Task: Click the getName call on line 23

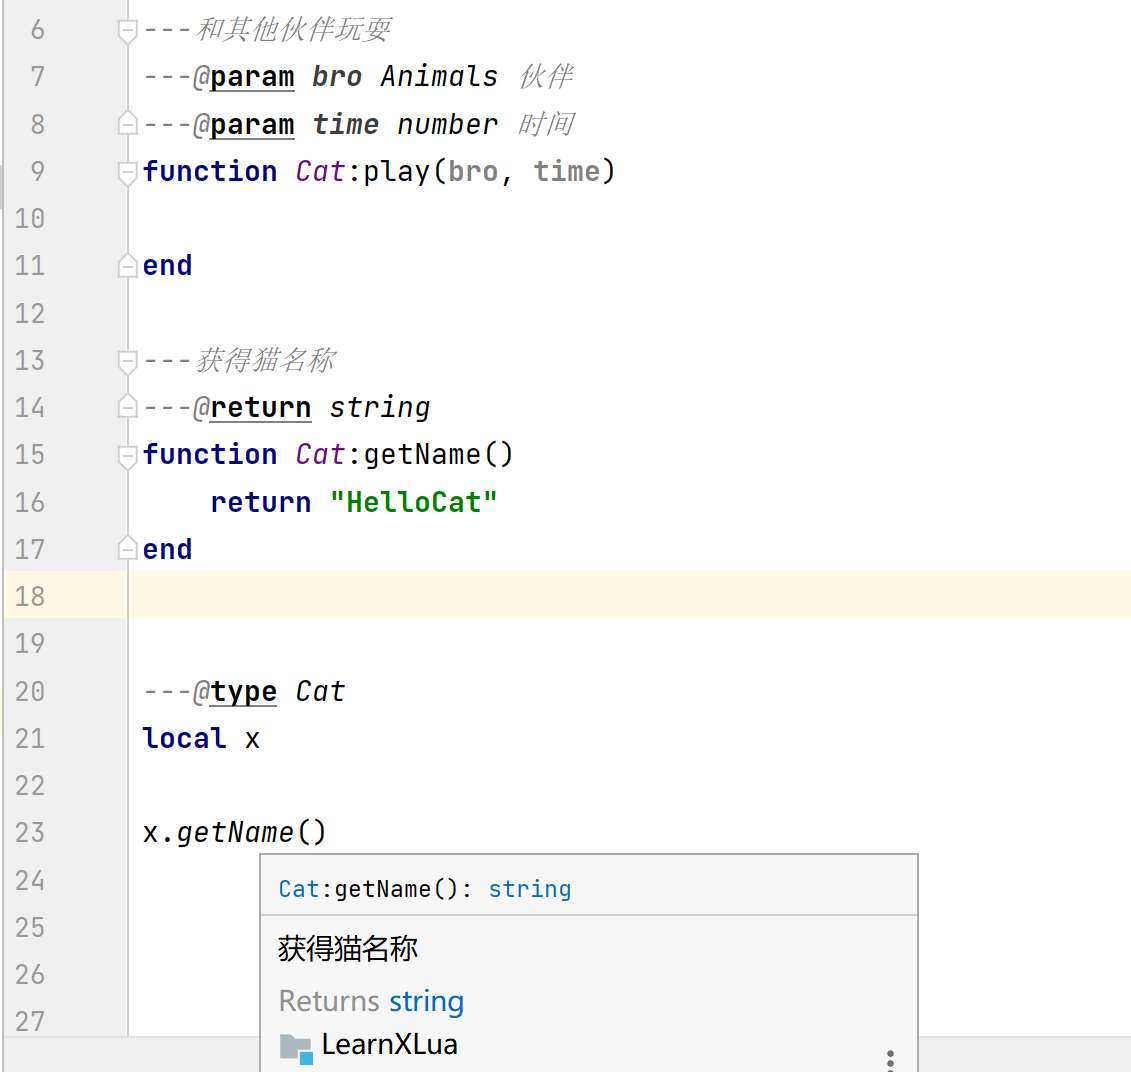Action: point(235,832)
